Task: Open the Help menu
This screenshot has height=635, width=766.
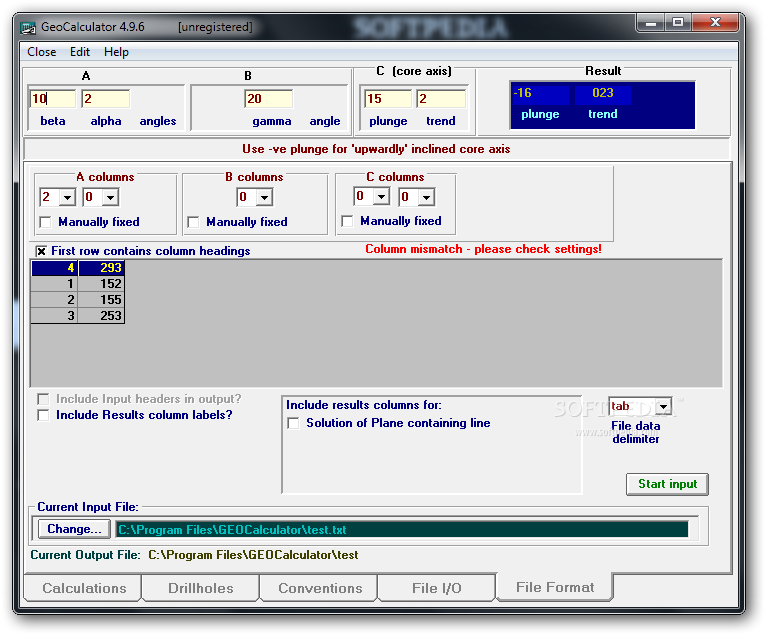Action: point(116,52)
